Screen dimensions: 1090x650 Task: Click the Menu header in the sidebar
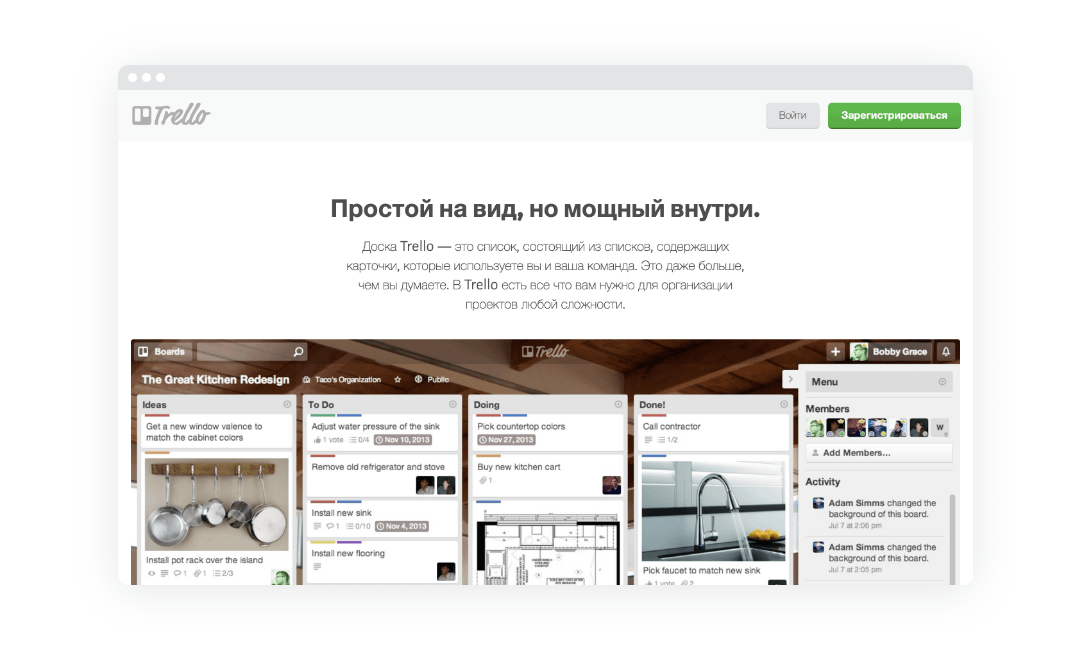point(879,382)
